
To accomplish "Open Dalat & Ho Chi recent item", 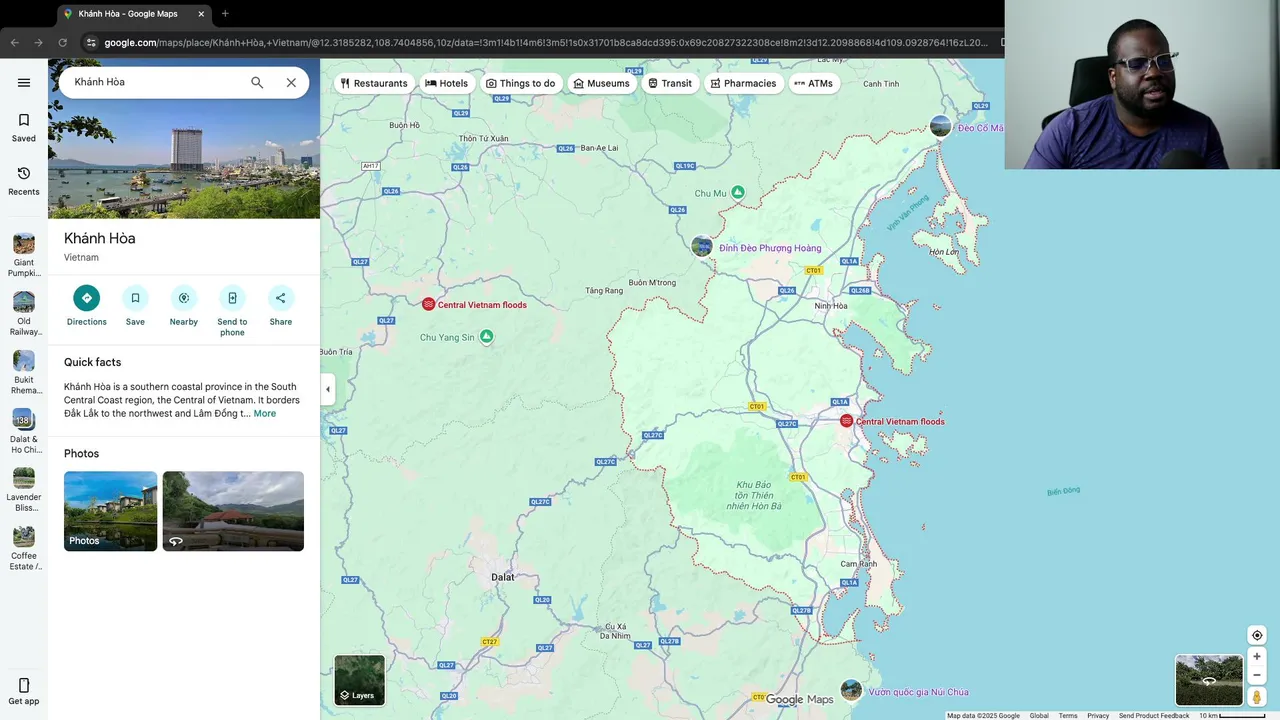I will coord(24,431).
